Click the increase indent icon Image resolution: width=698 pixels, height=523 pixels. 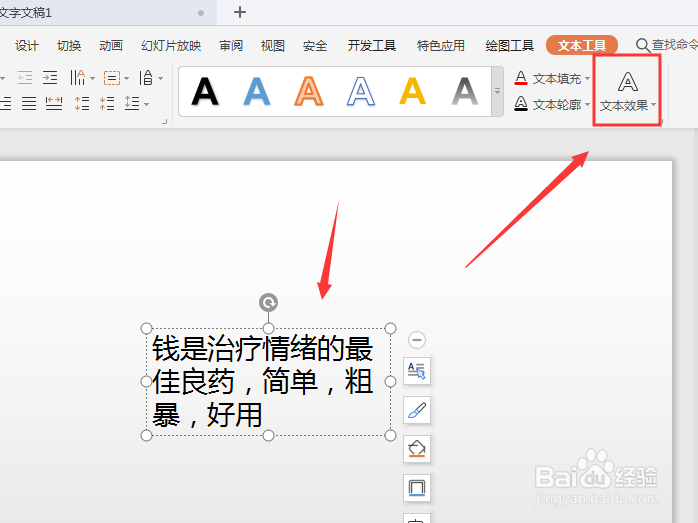50,78
